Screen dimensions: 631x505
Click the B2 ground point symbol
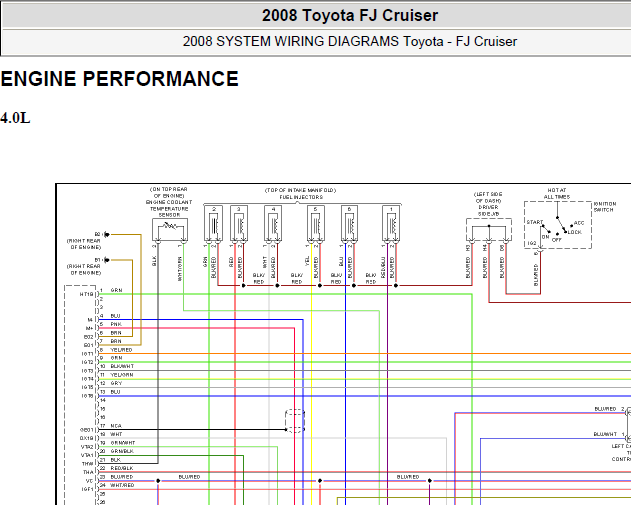107,234
